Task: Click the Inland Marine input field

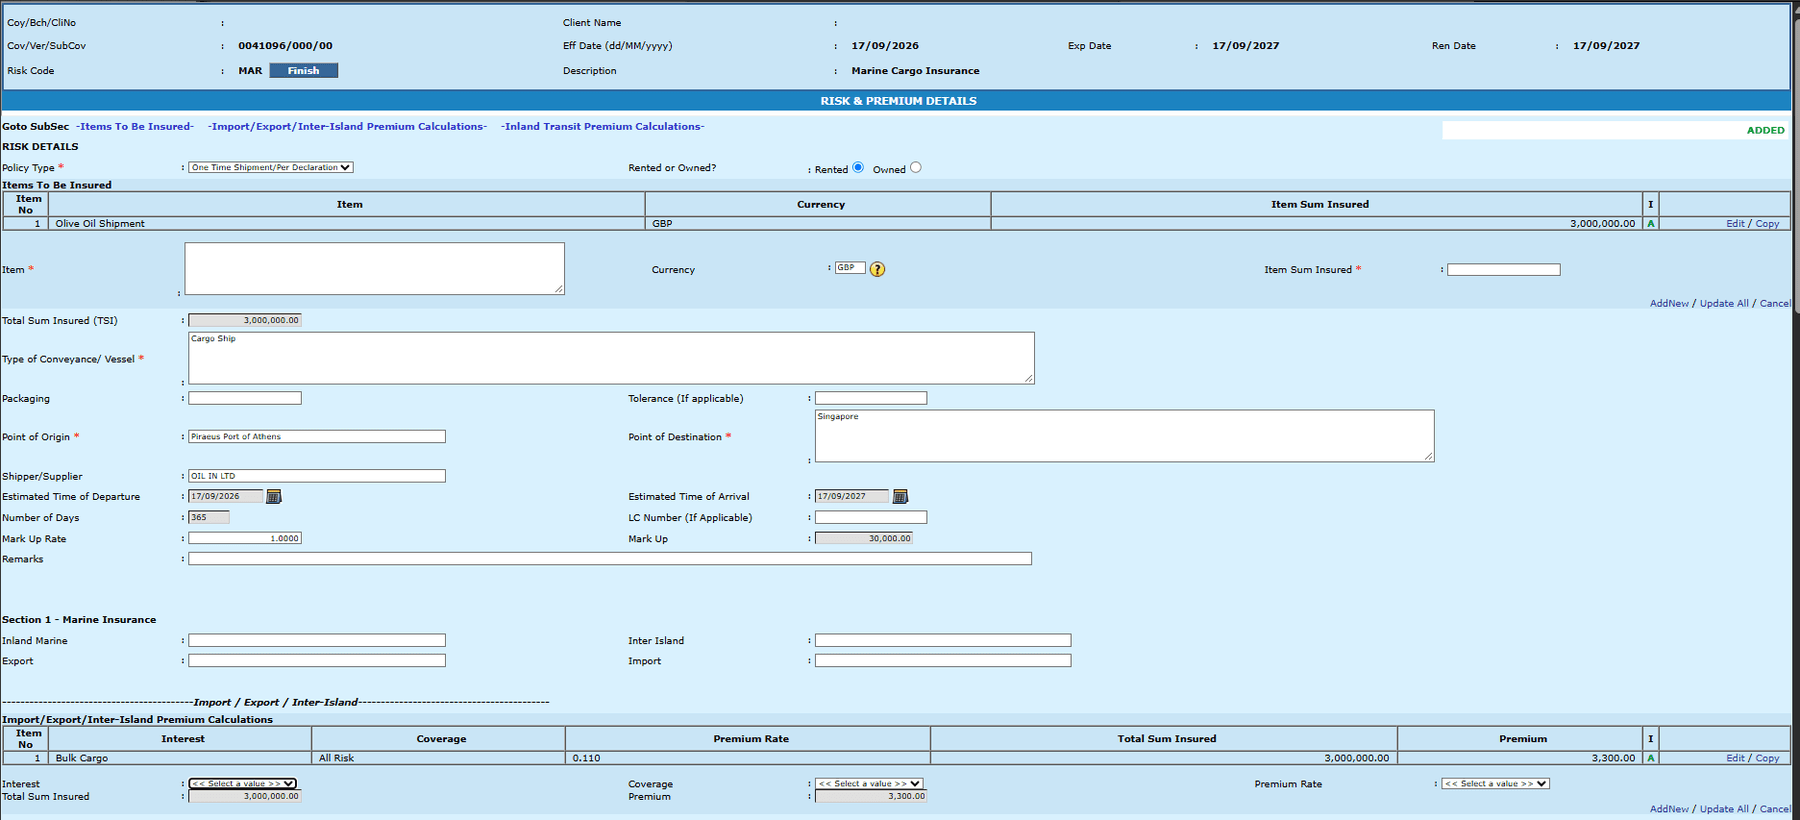Action: 317,640
